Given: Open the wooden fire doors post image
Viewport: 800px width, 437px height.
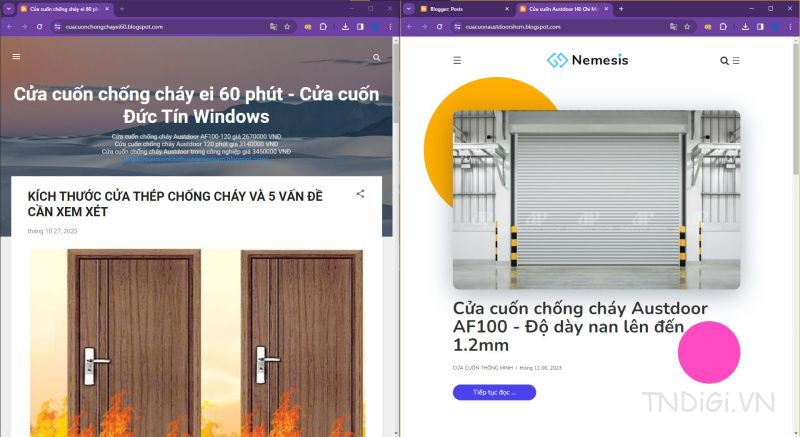Looking at the screenshot, I should [196, 343].
